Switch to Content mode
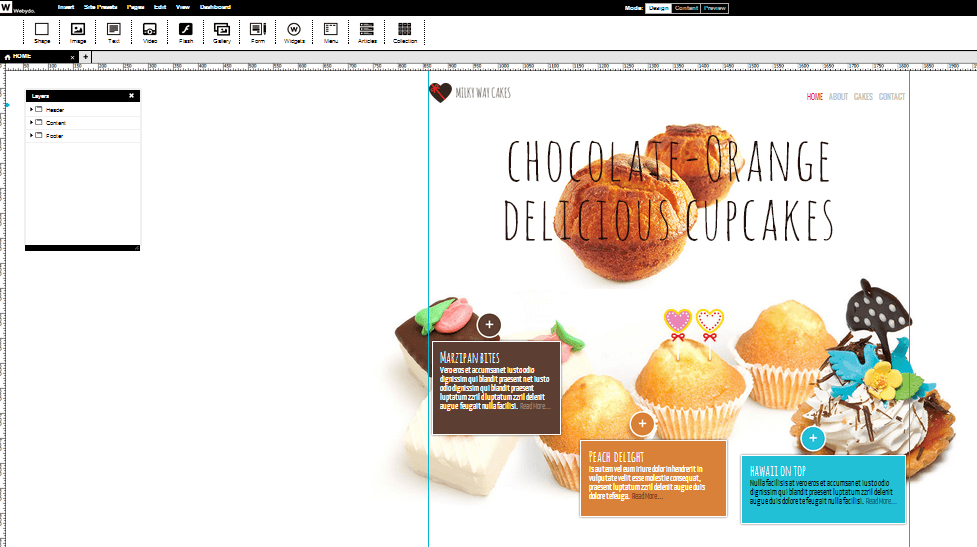The width and height of the screenshot is (977, 547). click(x=686, y=8)
